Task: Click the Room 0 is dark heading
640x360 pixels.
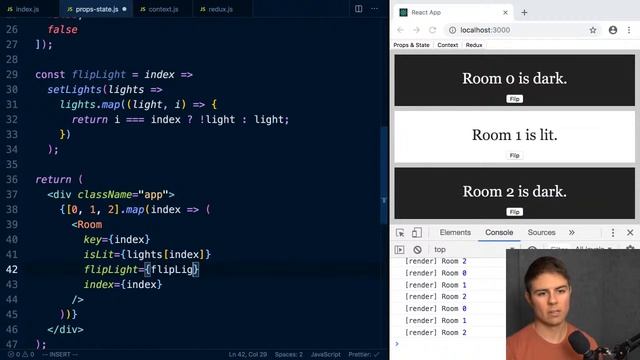Action: pos(514,78)
